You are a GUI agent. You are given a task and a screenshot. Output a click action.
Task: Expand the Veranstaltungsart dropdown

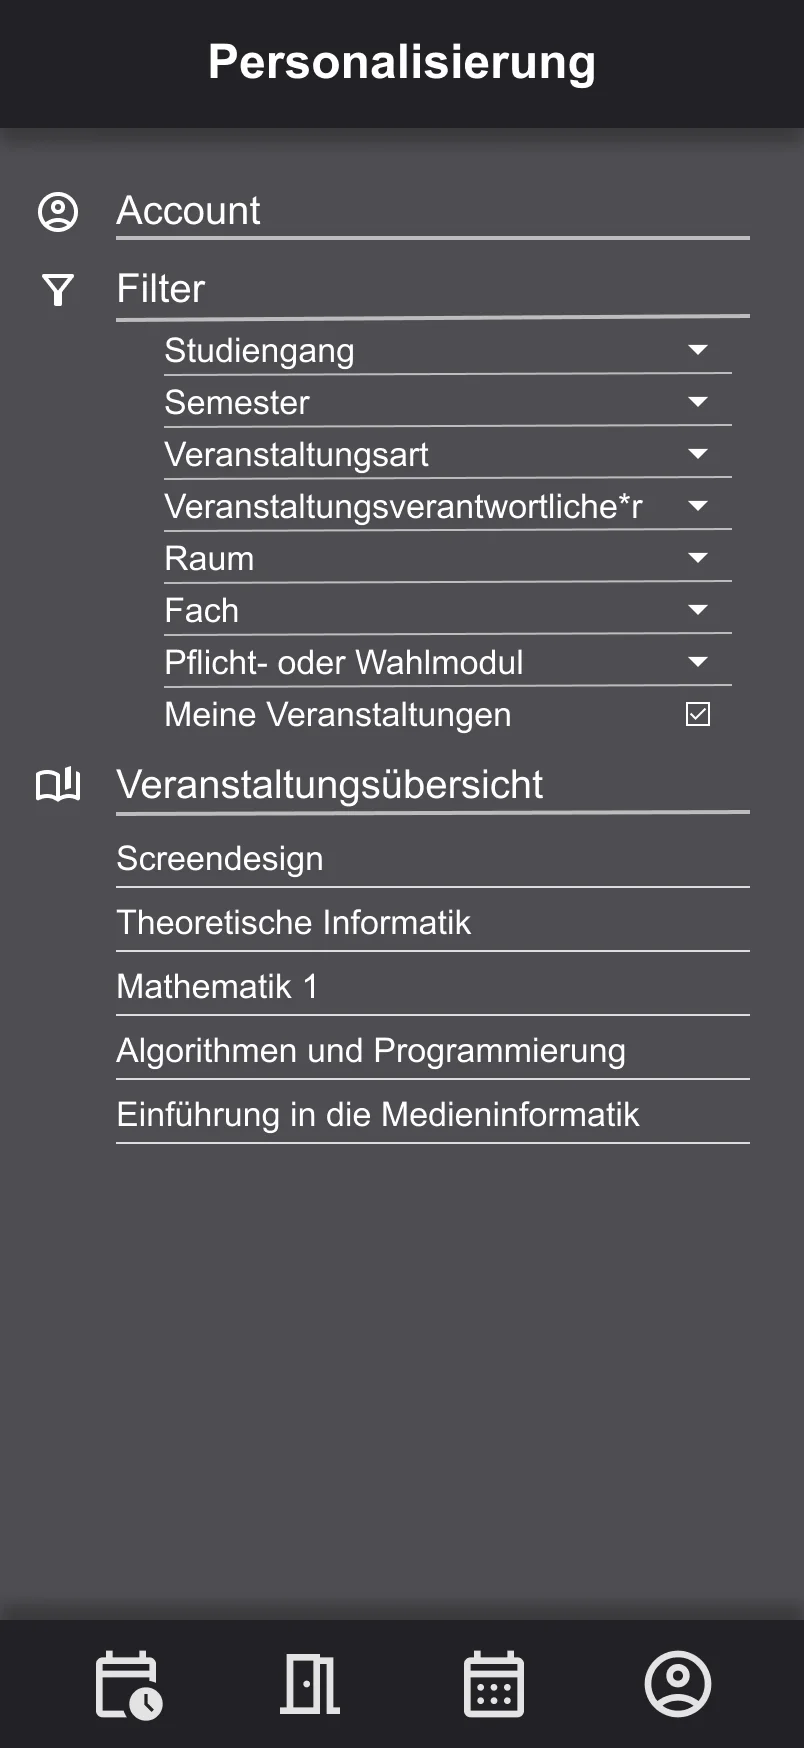coord(698,454)
